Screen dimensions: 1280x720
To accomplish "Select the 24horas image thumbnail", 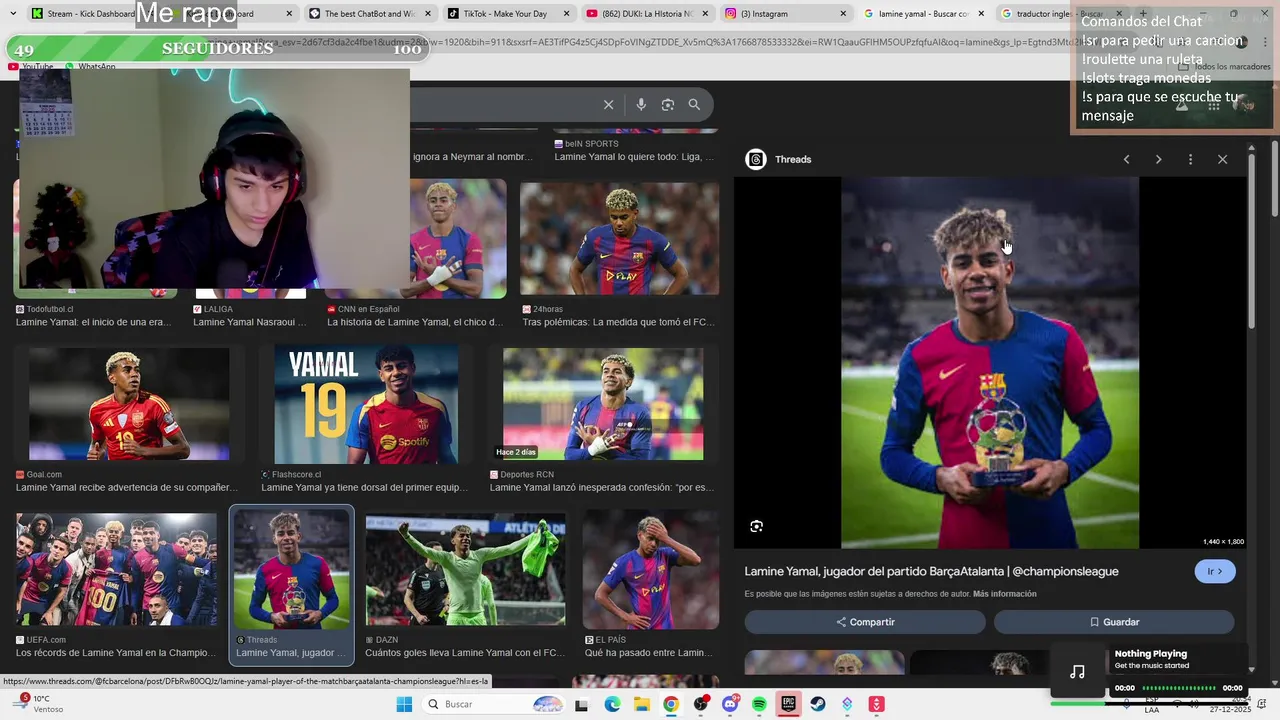I will 619,239.
